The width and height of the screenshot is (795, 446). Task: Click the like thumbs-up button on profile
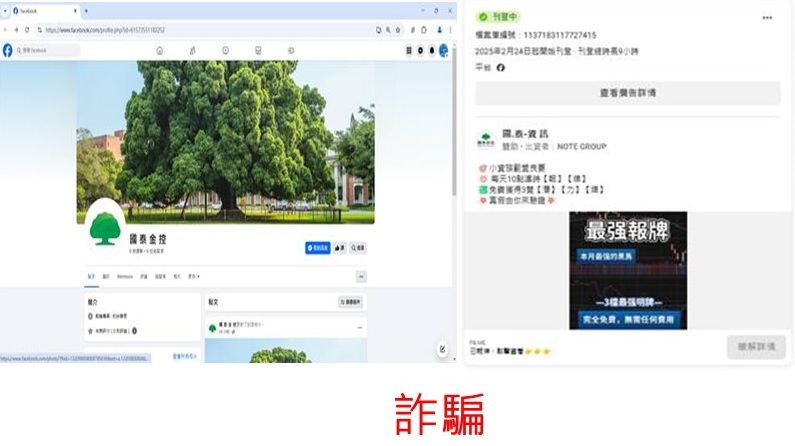click(340, 248)
